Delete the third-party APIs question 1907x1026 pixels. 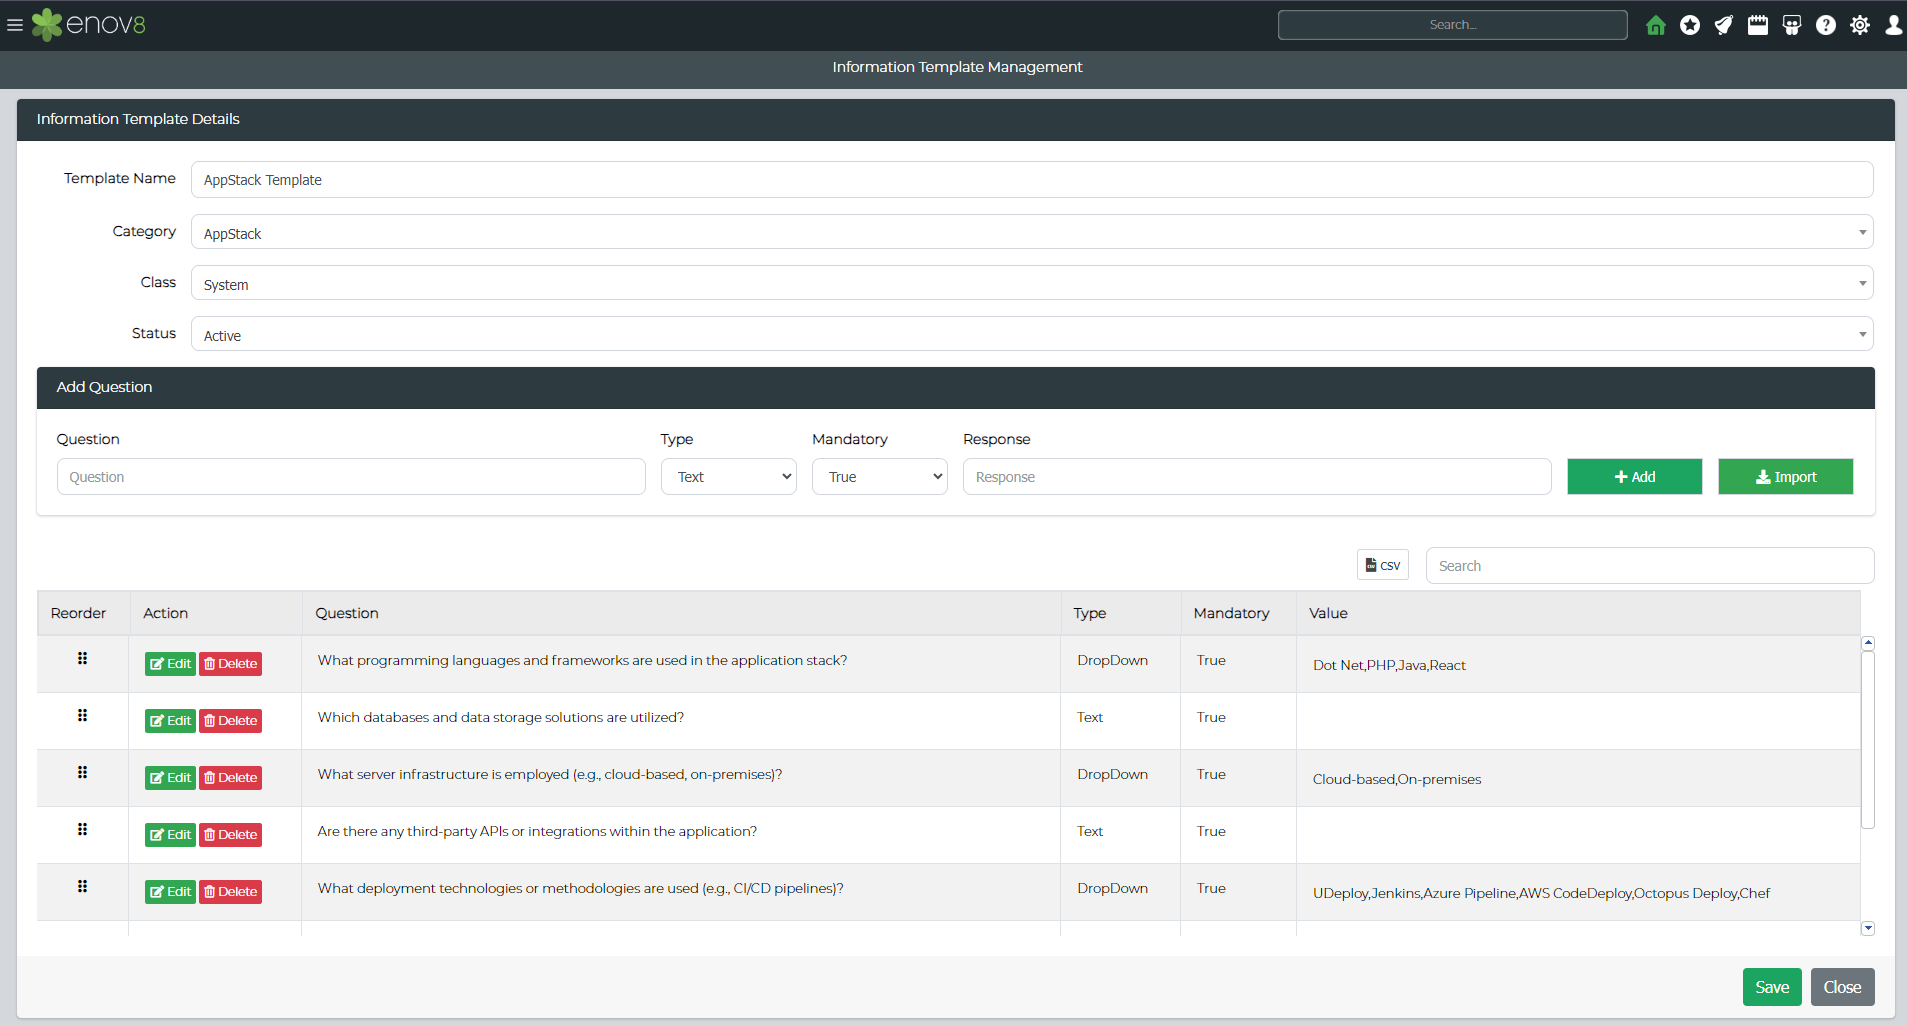[x=230, y=835]
